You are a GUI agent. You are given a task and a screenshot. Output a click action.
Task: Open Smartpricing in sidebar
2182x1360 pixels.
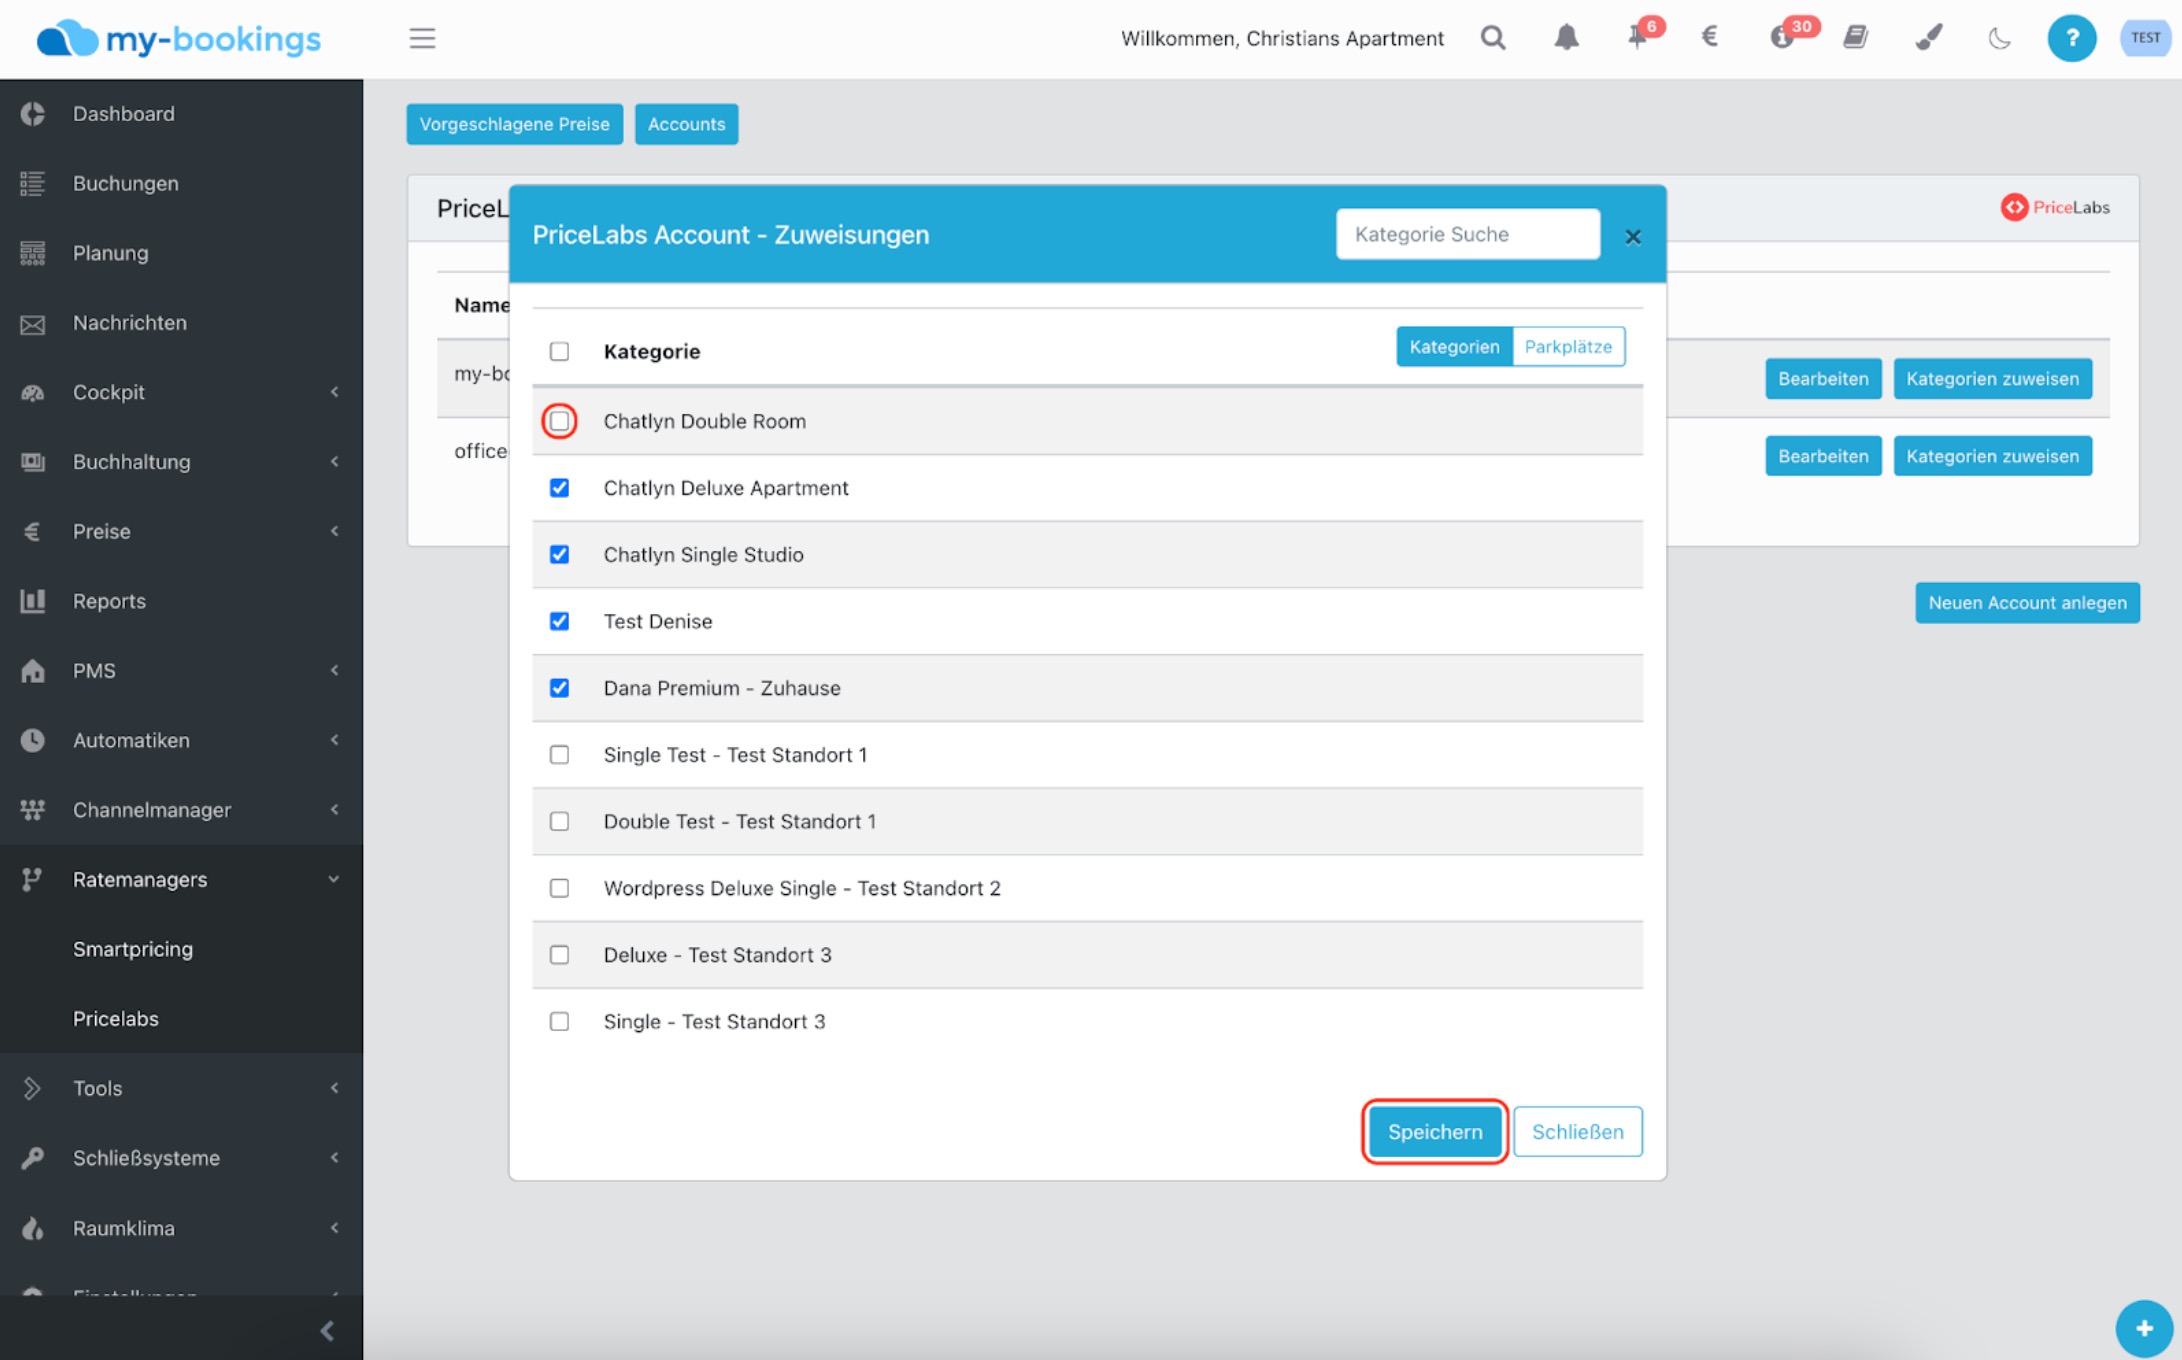(133, 949)
